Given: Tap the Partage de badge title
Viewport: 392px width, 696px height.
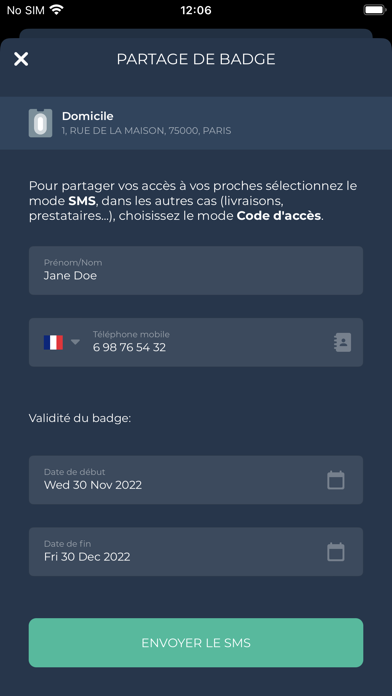Looking at the screenshot, I should 196,59.
